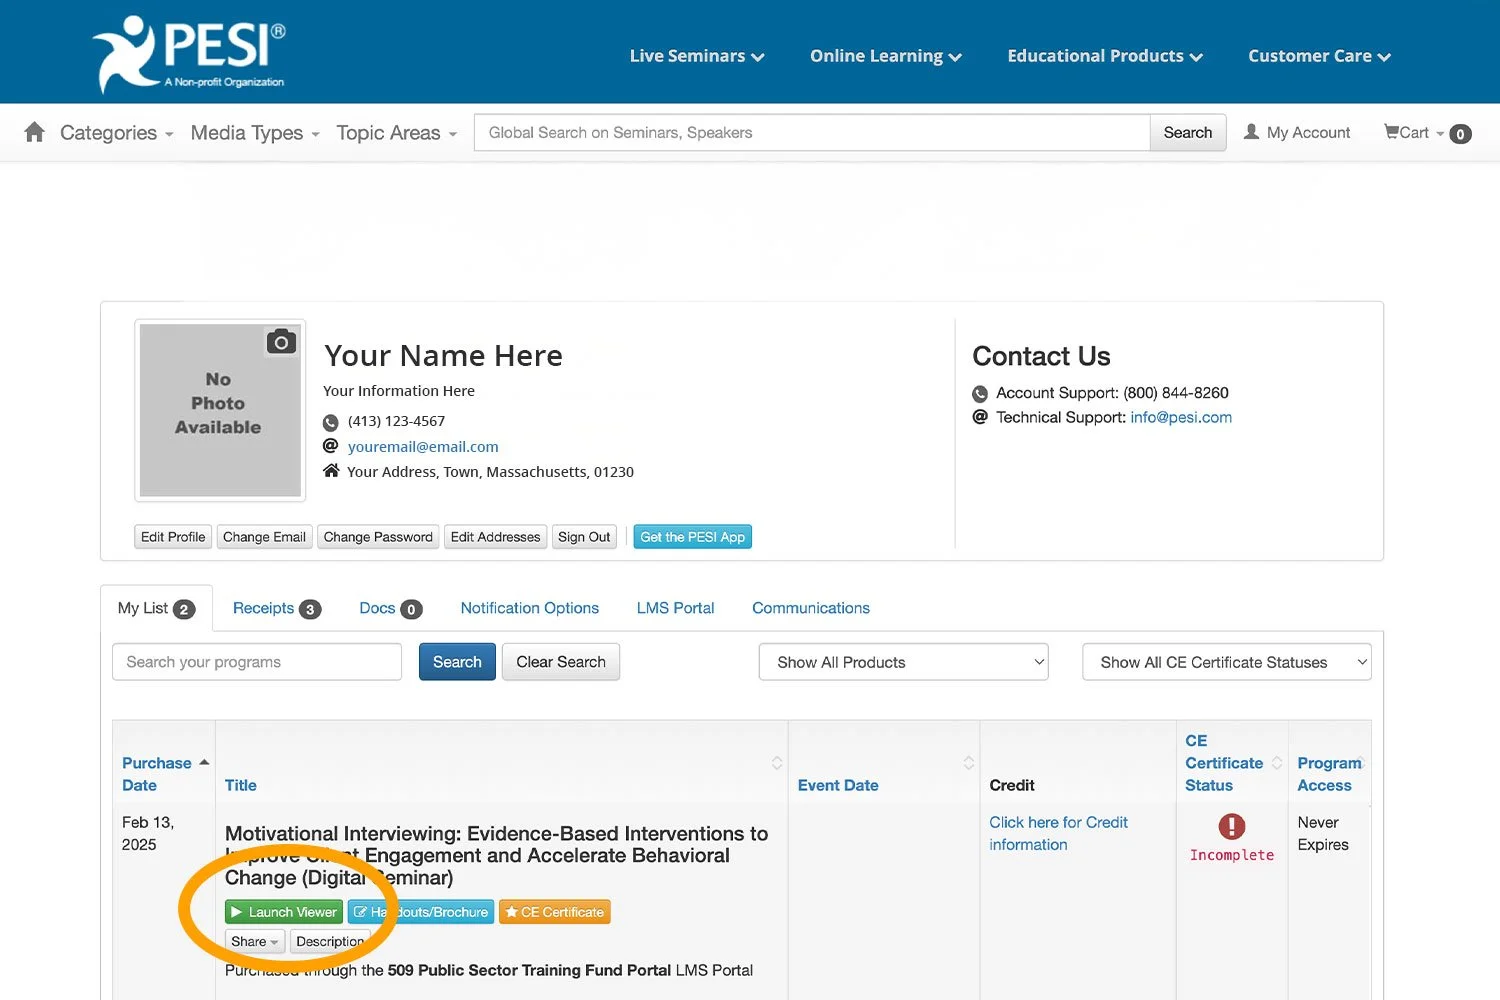
Task: Click the shopping cart icon
Action: [x=1391, y=132]
